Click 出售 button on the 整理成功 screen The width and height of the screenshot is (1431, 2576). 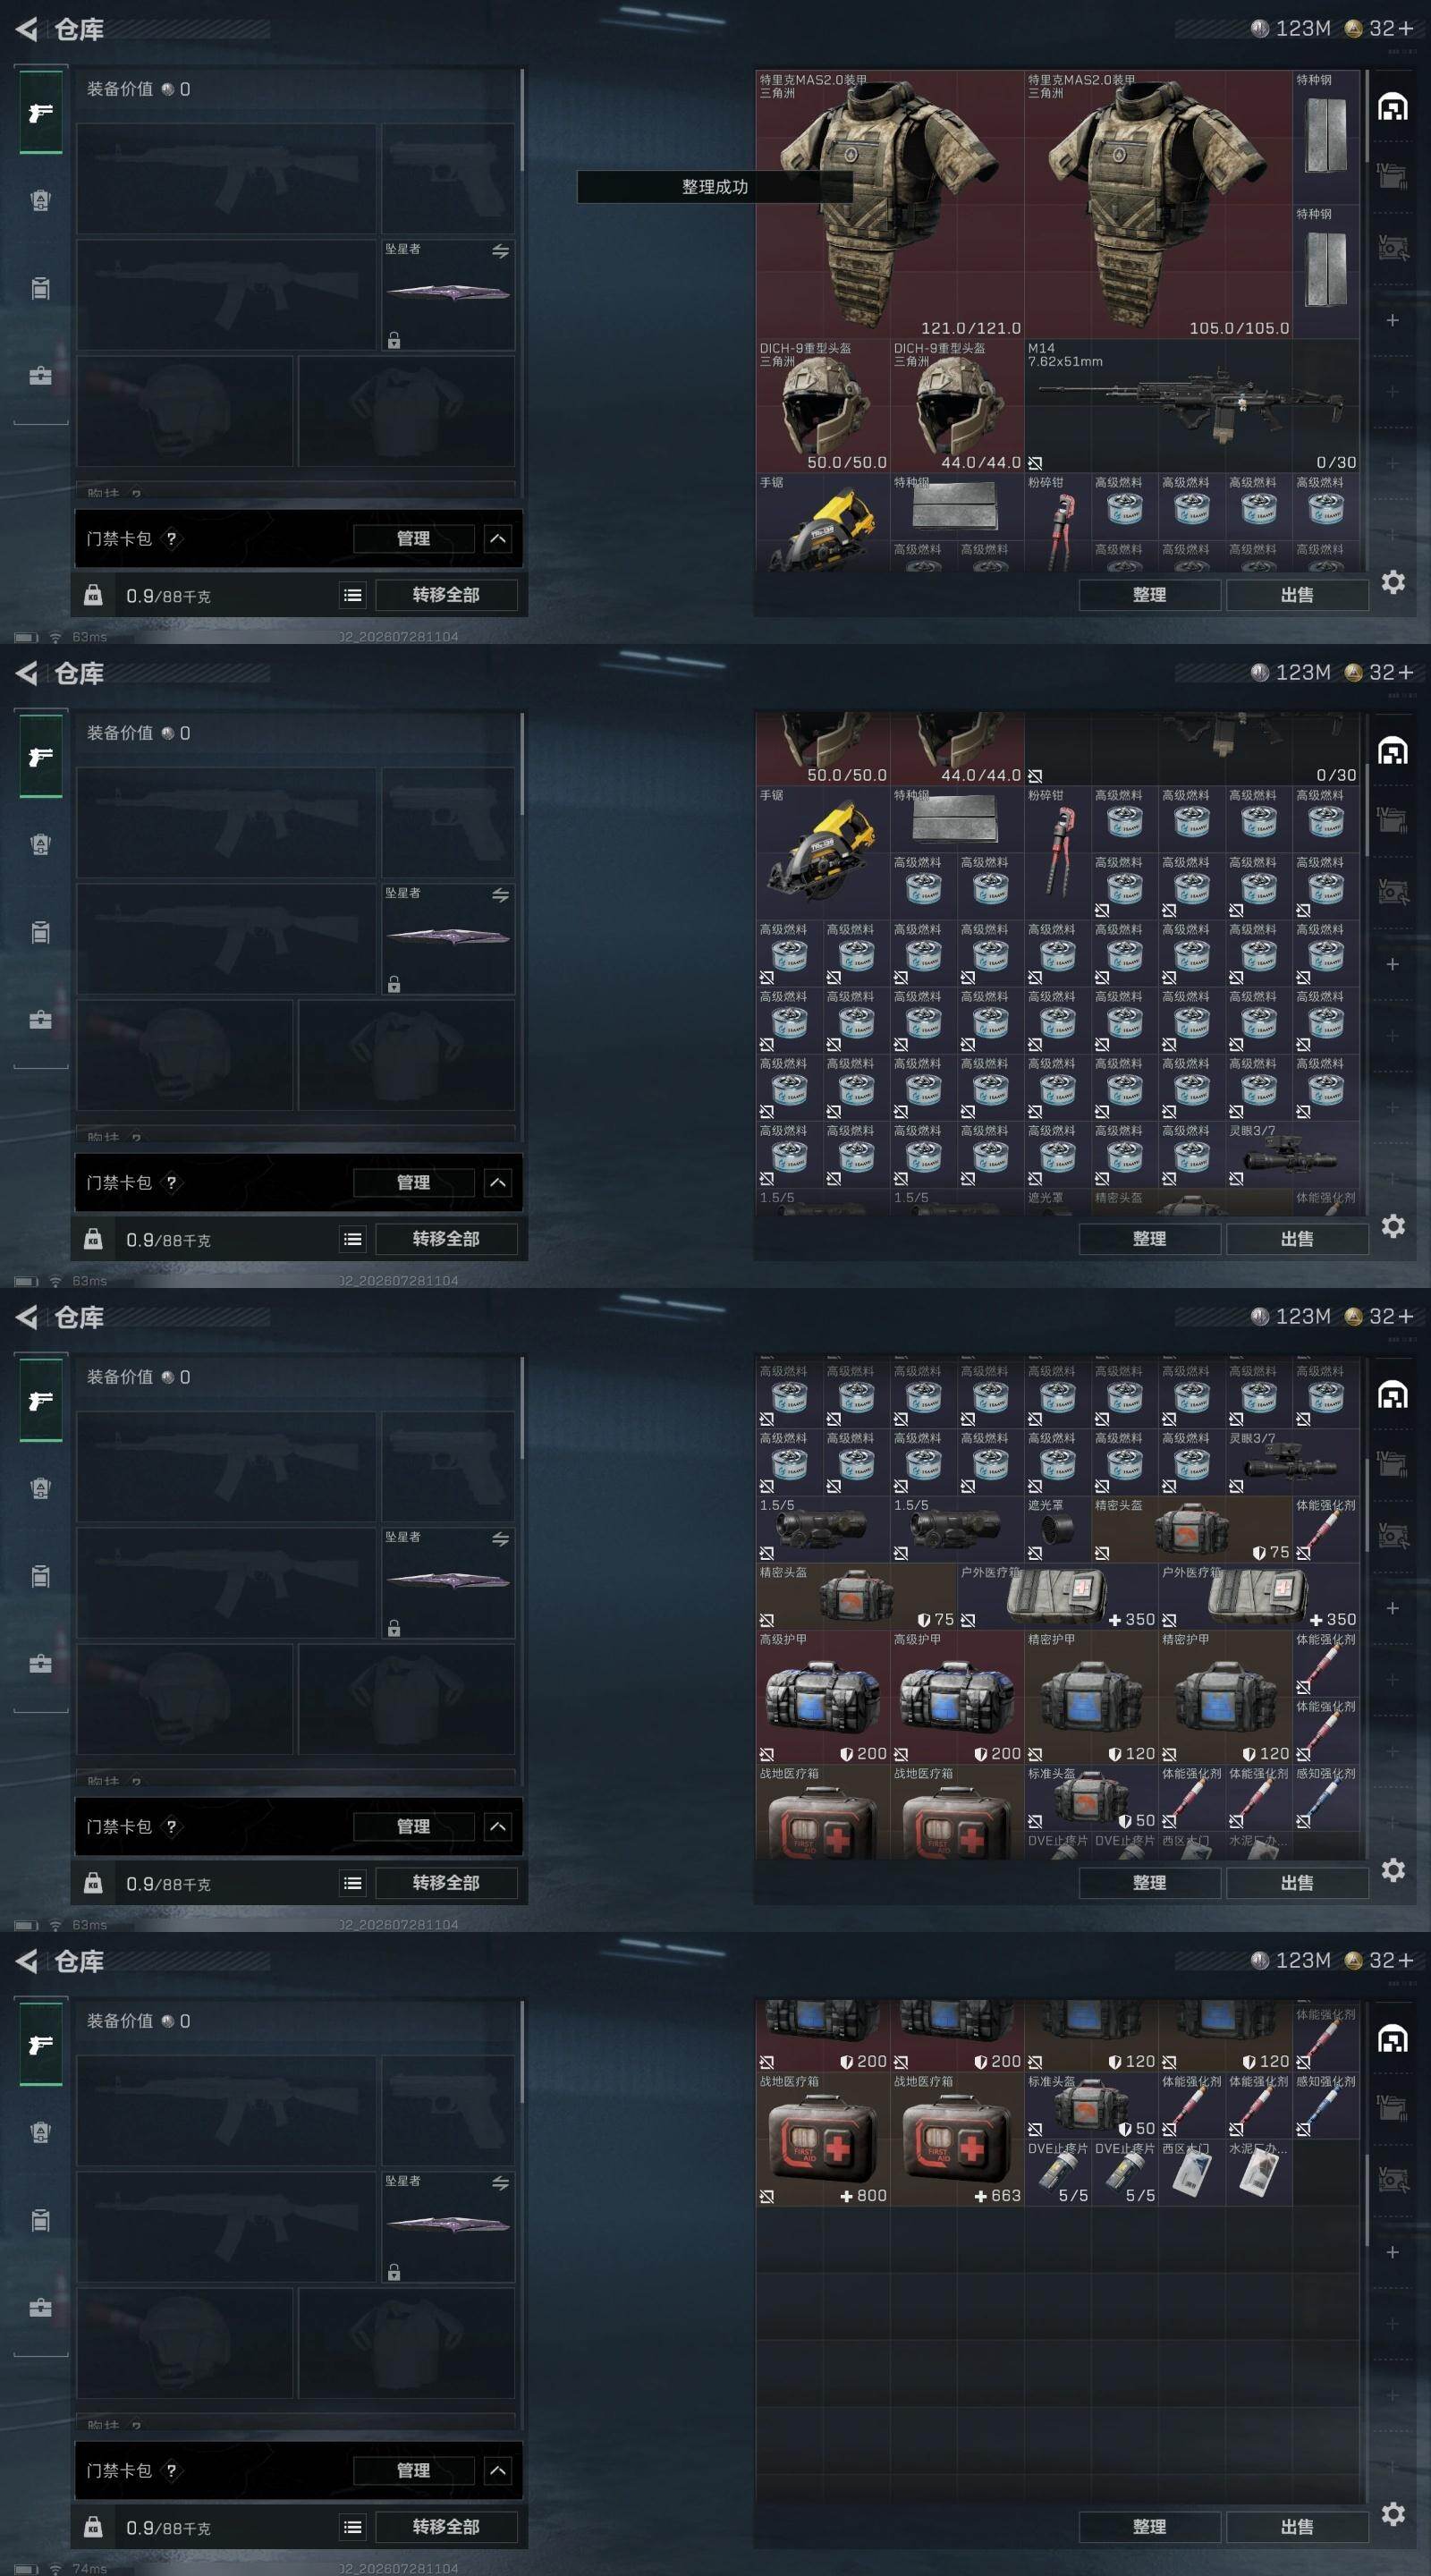(1297, 595)
